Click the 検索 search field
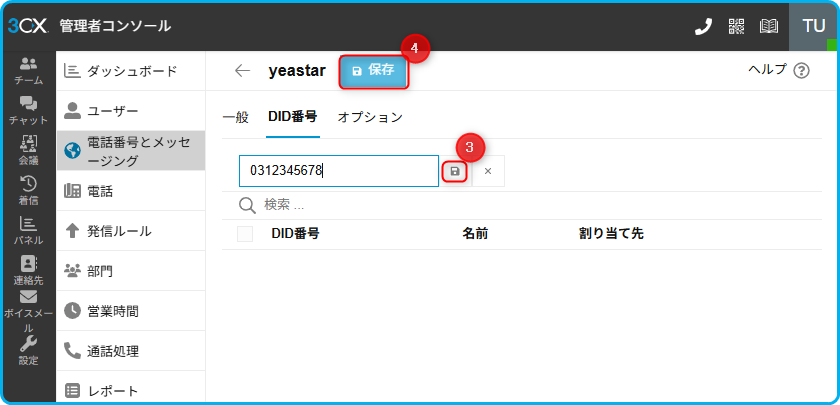The image size is (840, 405). [400, 205]
